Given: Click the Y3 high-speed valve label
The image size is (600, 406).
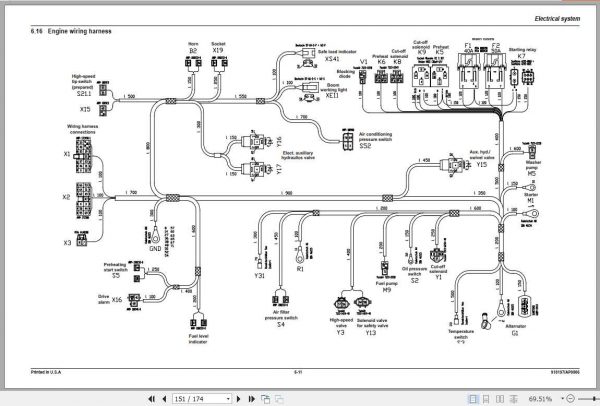Looking at the screenshot, I should coord(341,333).
